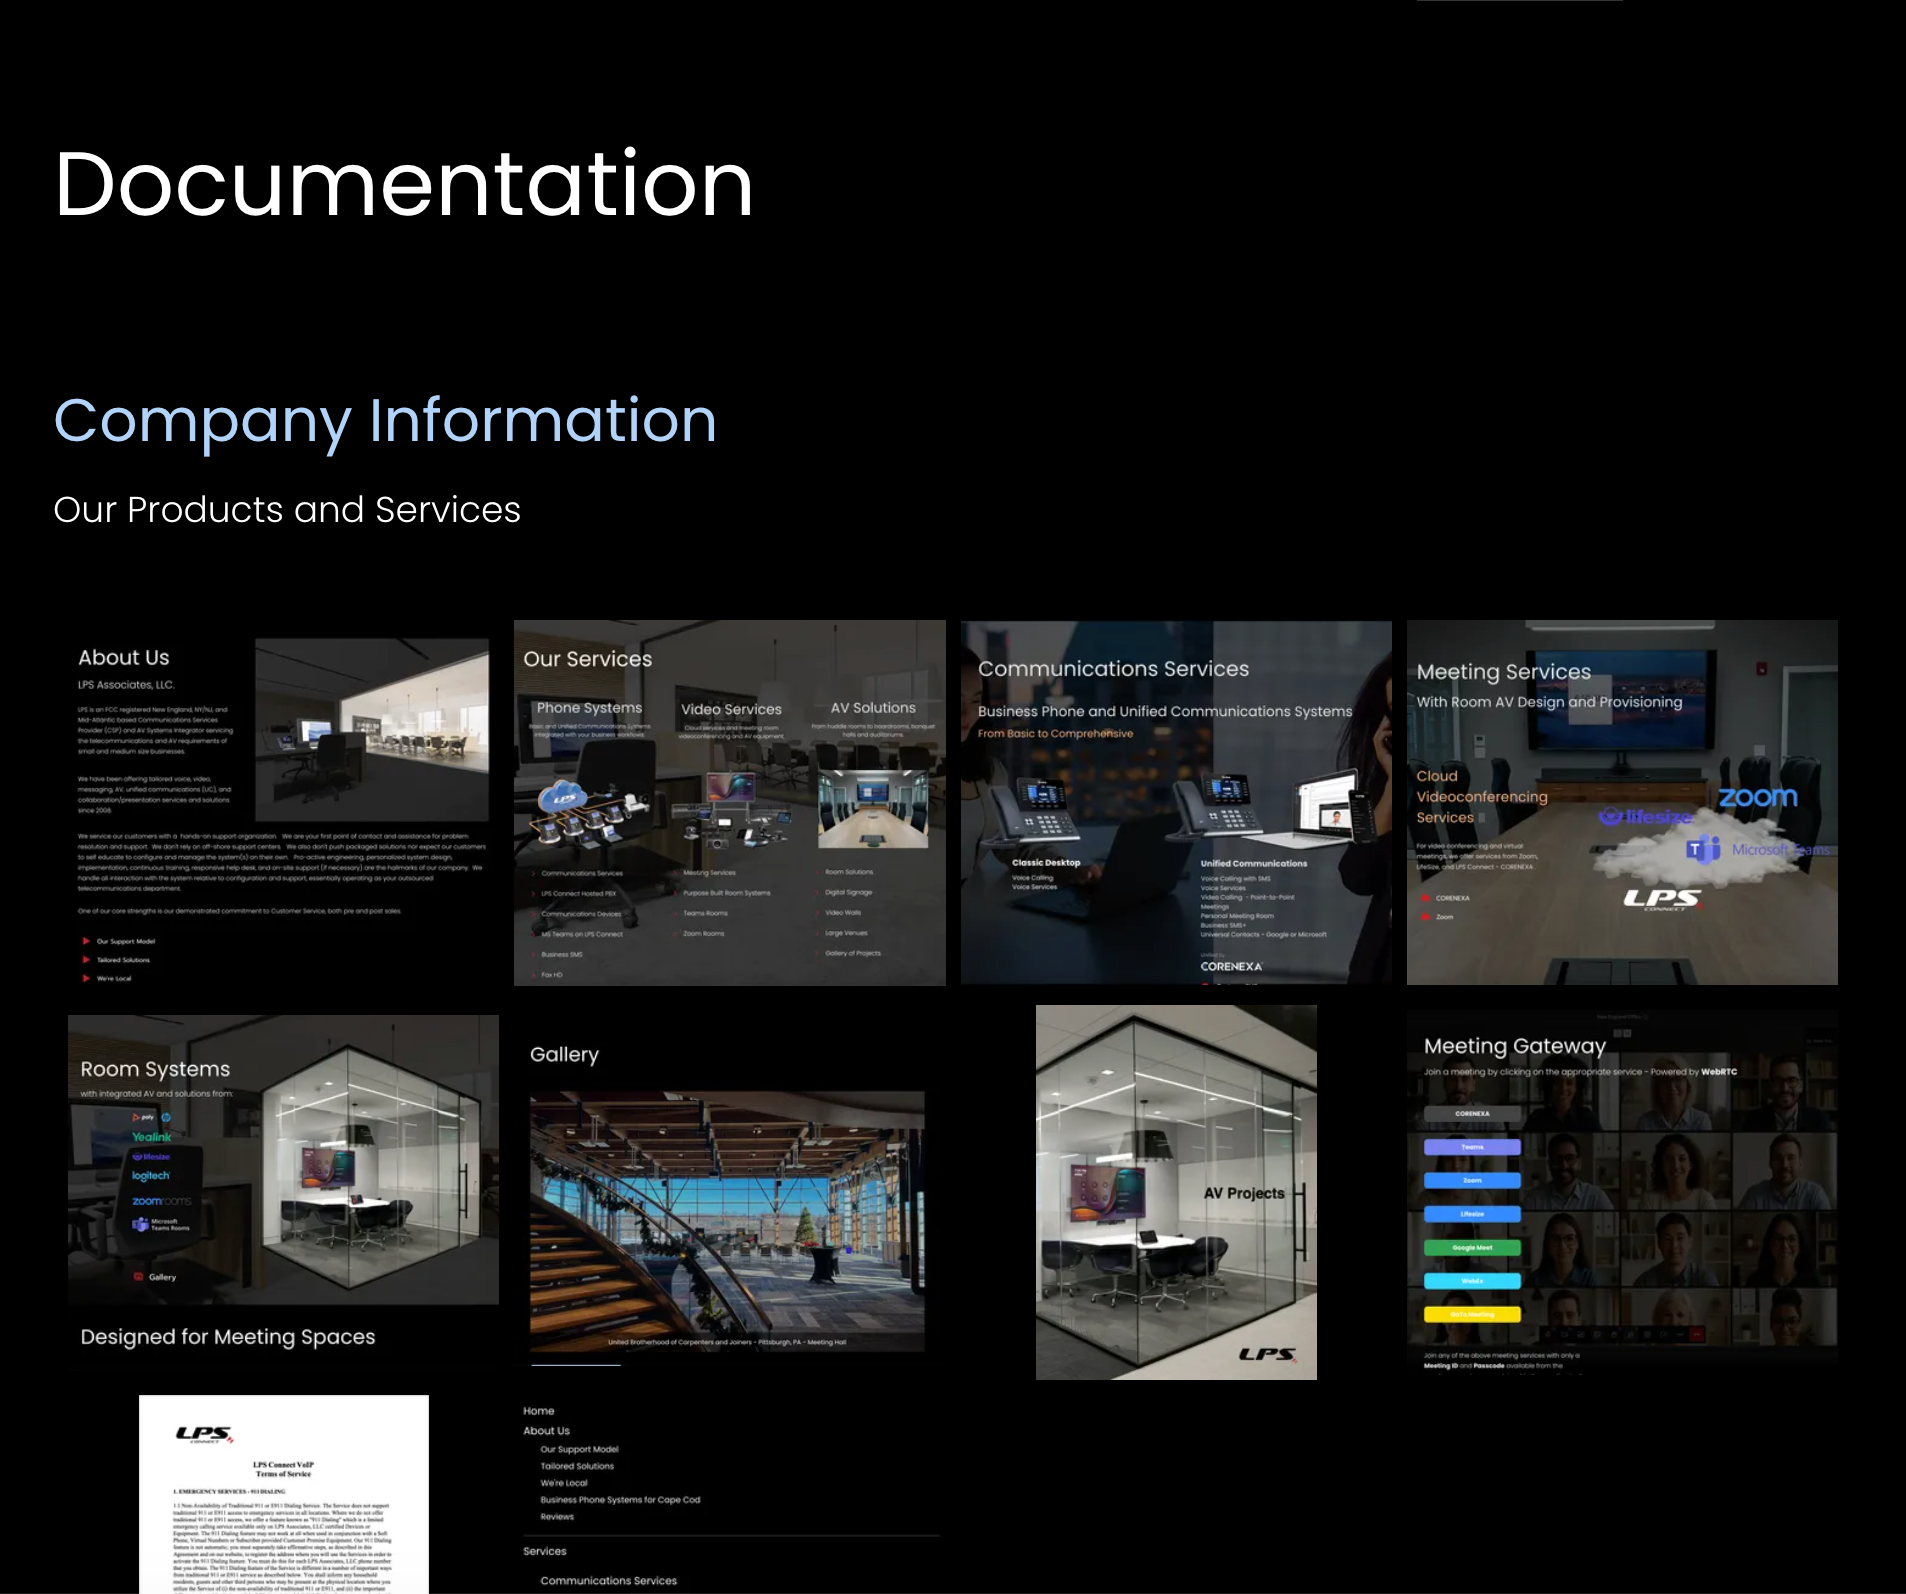The width and height of the screenshot is (1906, 1594).
Task: Click the Home item in sitemap
Action: (x=538, y=1411)
